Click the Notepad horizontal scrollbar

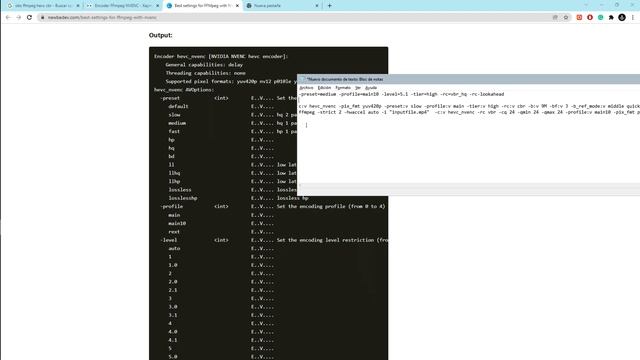pos(469,186)
